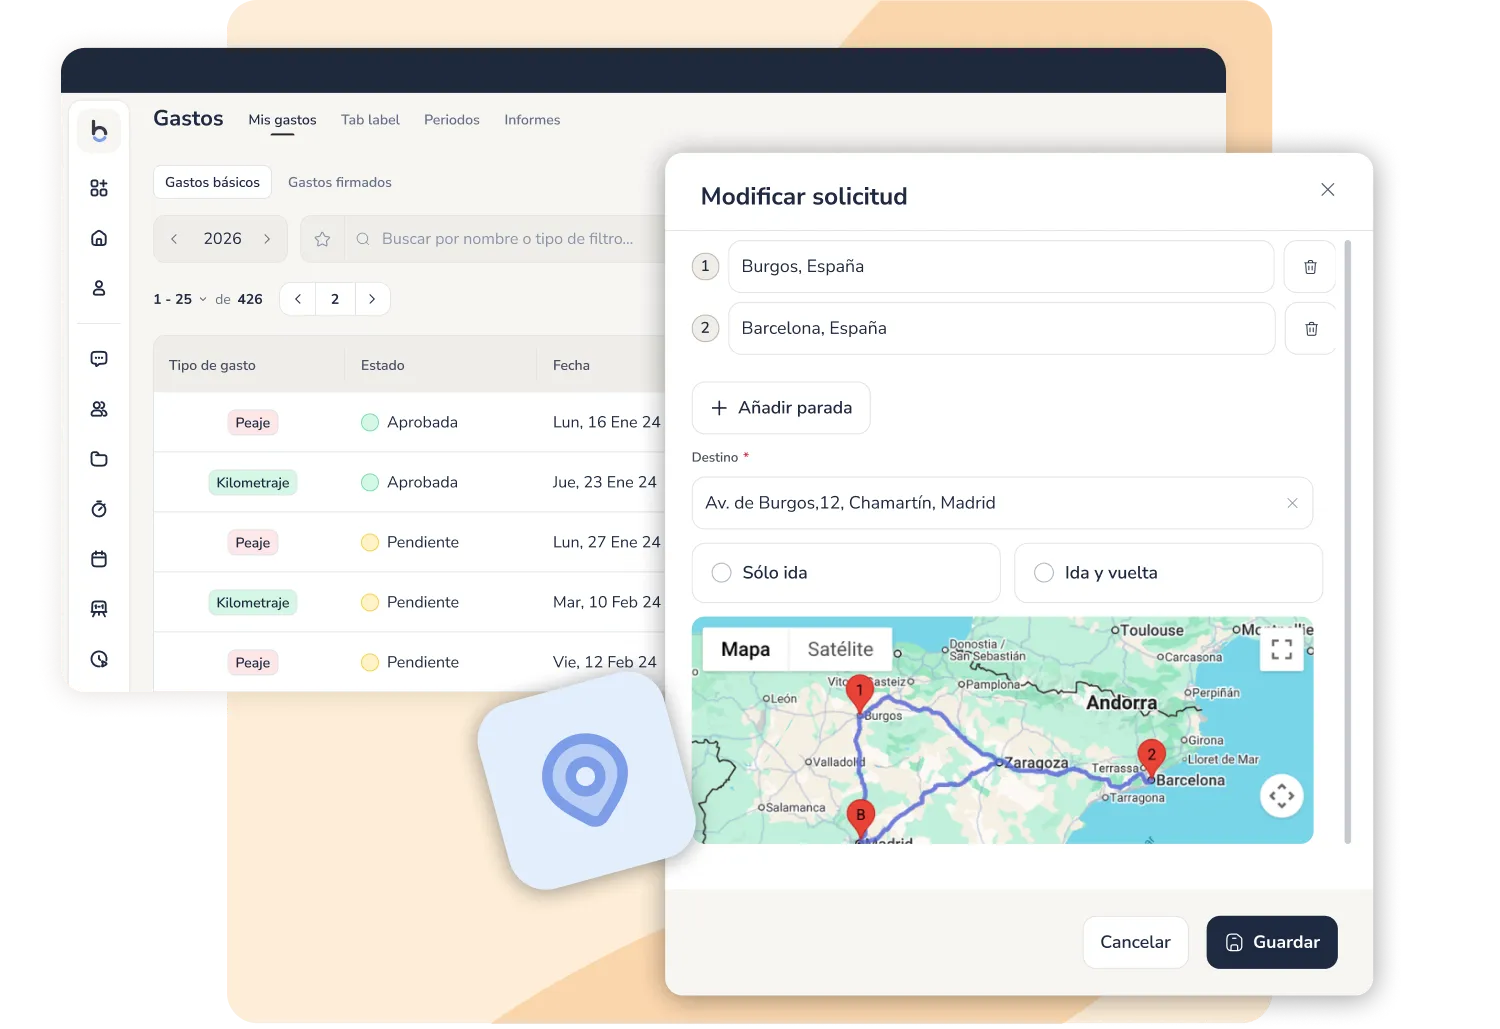Open the Periodos tab

coord(452,120)
